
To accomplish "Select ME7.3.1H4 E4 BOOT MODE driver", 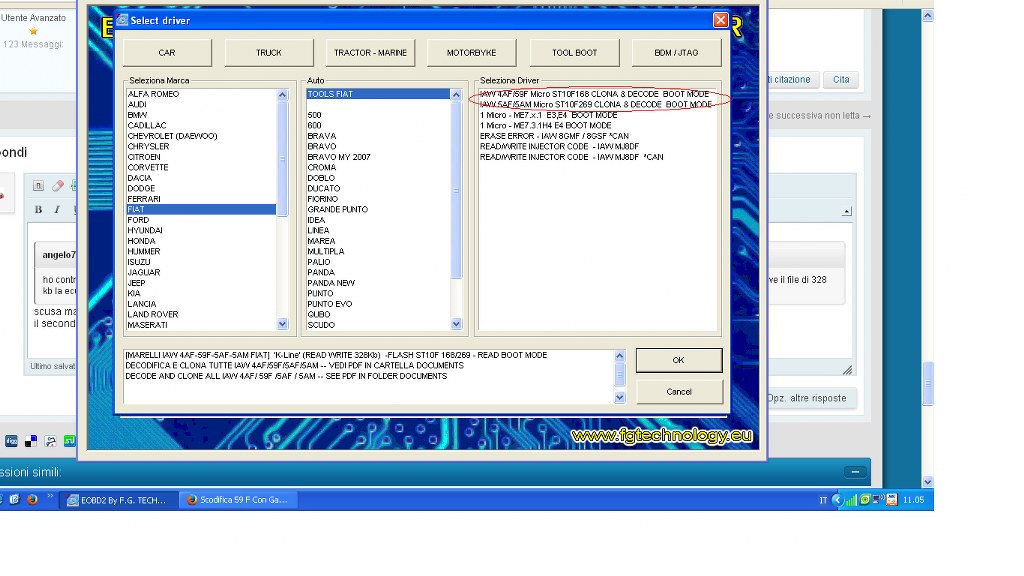I will point(545,125).
